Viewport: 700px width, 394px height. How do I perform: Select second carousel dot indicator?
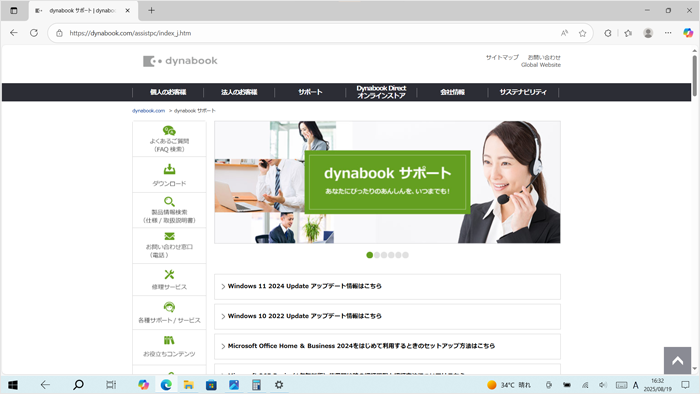click(377, 255)
